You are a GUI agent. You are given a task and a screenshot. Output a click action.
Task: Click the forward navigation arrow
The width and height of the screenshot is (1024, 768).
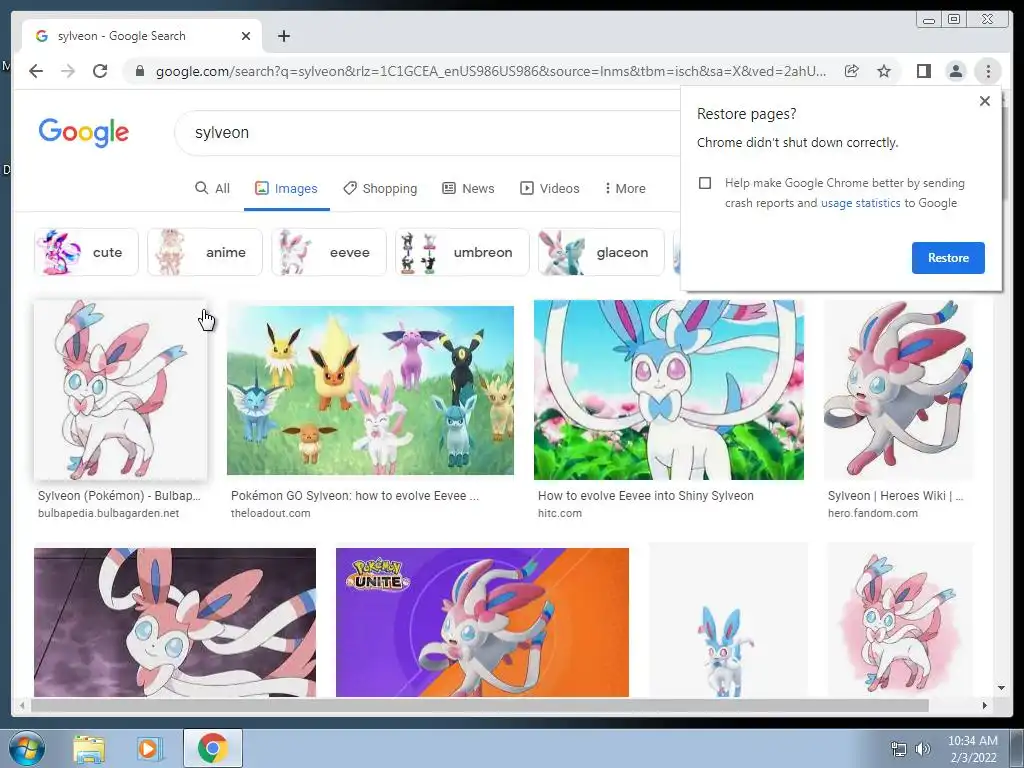pos(68,71)
